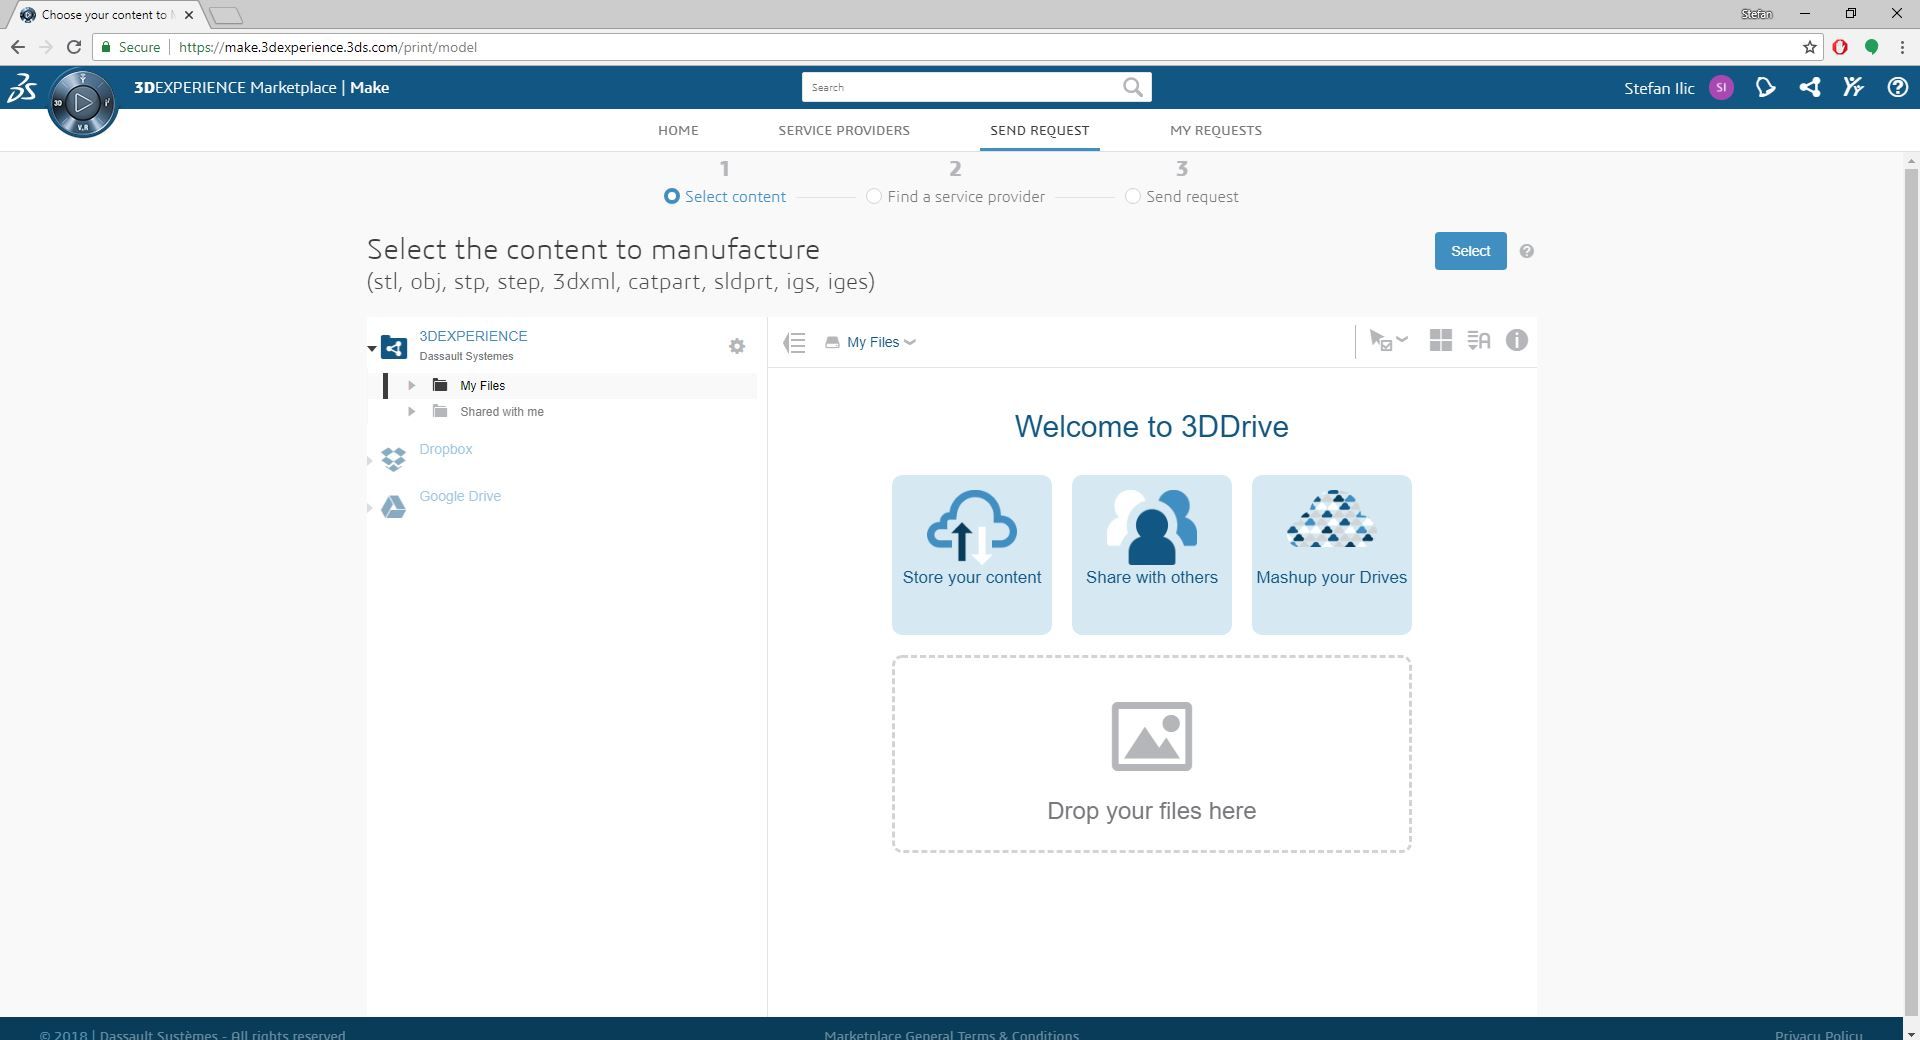Open notifications via the bell icon
1920x1040 pixels.
point(1766,88)
